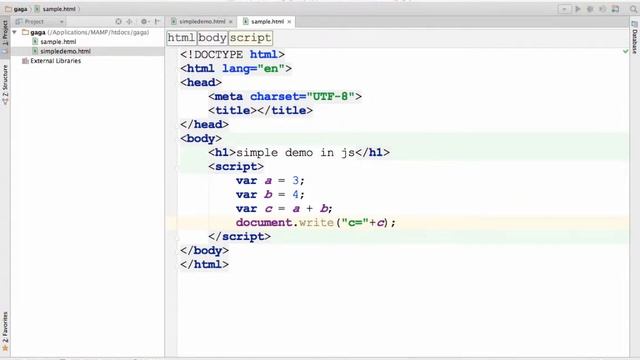Click the opening <script> tag
Image resolution: width=640 pixels, height=360 pixels.
click(x=236, y=167)
